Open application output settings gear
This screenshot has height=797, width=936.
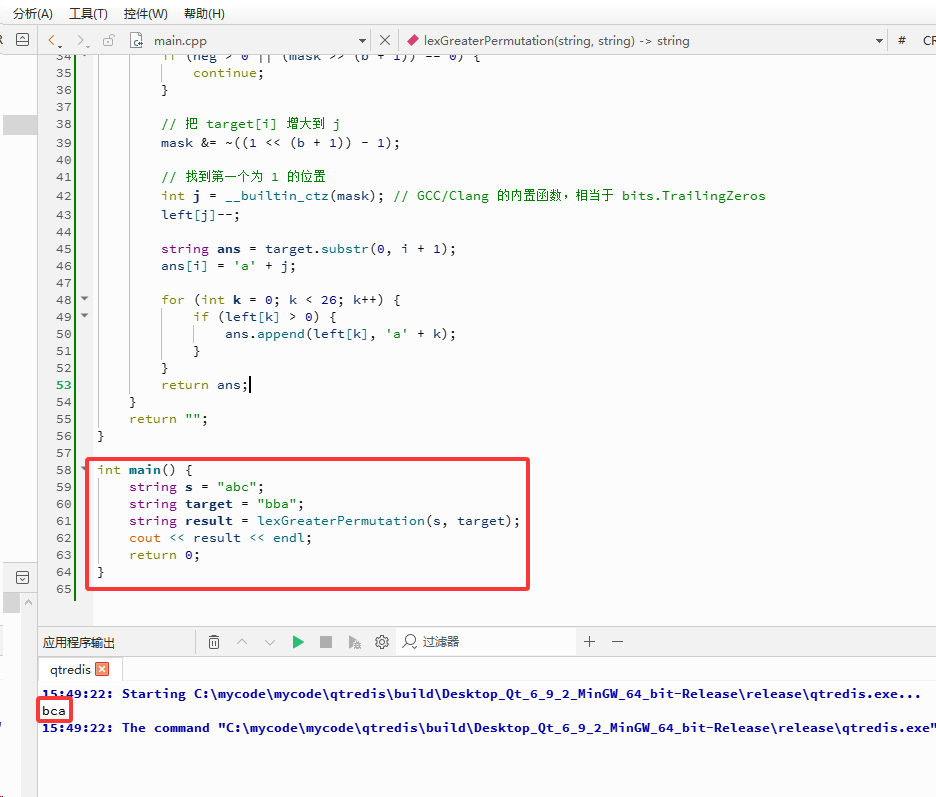coord(382,642)
